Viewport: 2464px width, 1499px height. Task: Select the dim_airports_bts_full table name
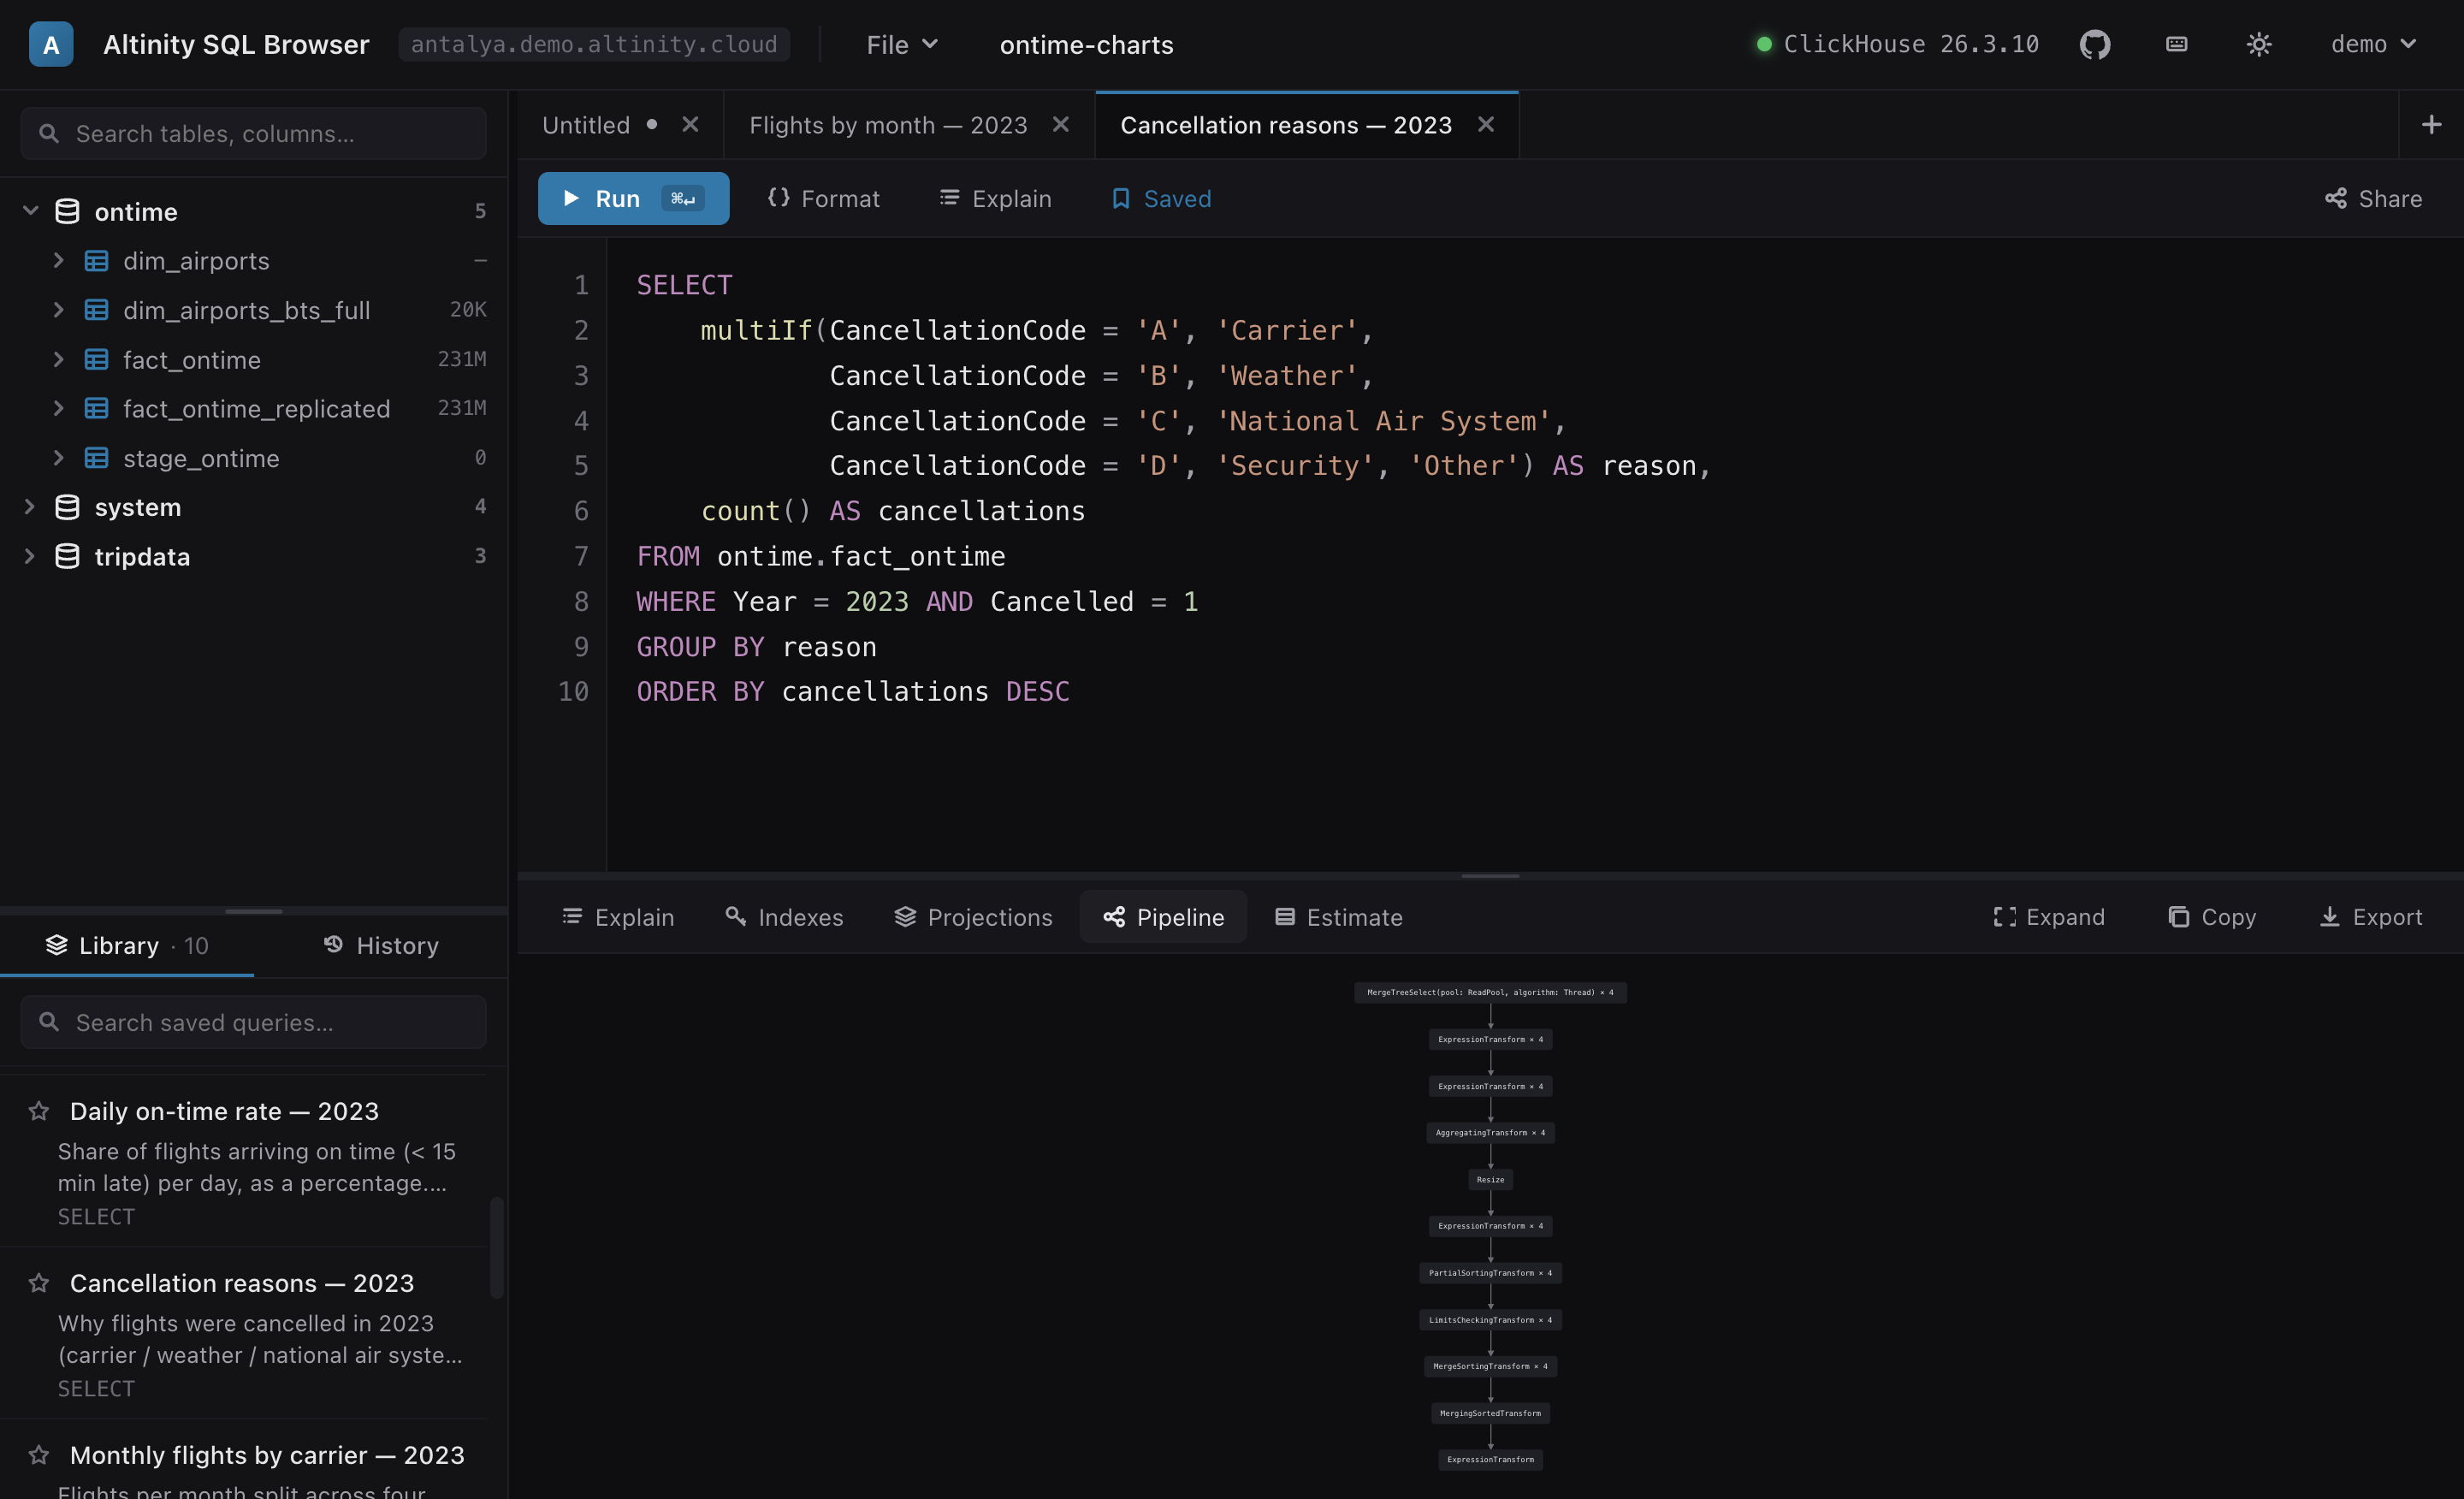246,310
